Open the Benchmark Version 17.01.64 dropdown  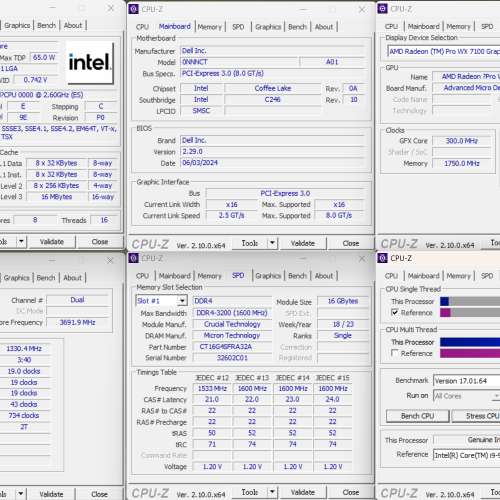click(x=466, y=381)
